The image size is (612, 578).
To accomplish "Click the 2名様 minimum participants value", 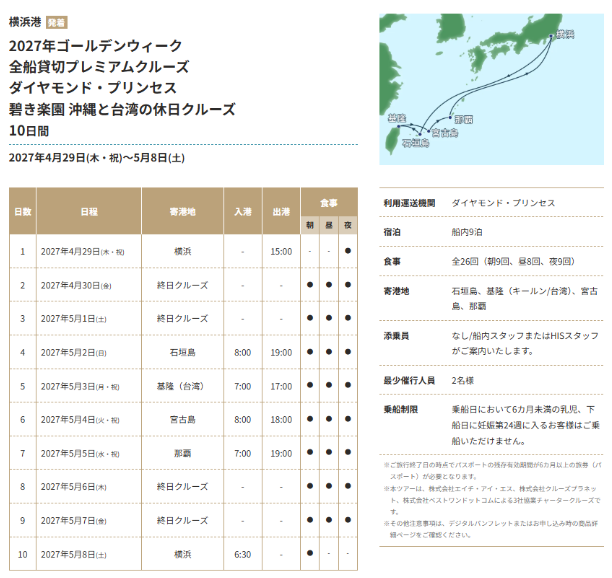I will pos(463,381).
